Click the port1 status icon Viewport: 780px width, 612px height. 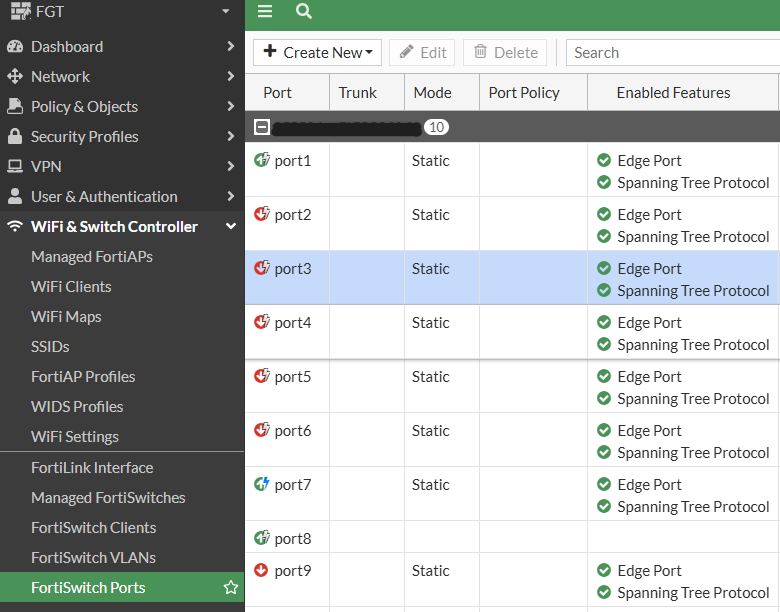click(x=262, y=160)
